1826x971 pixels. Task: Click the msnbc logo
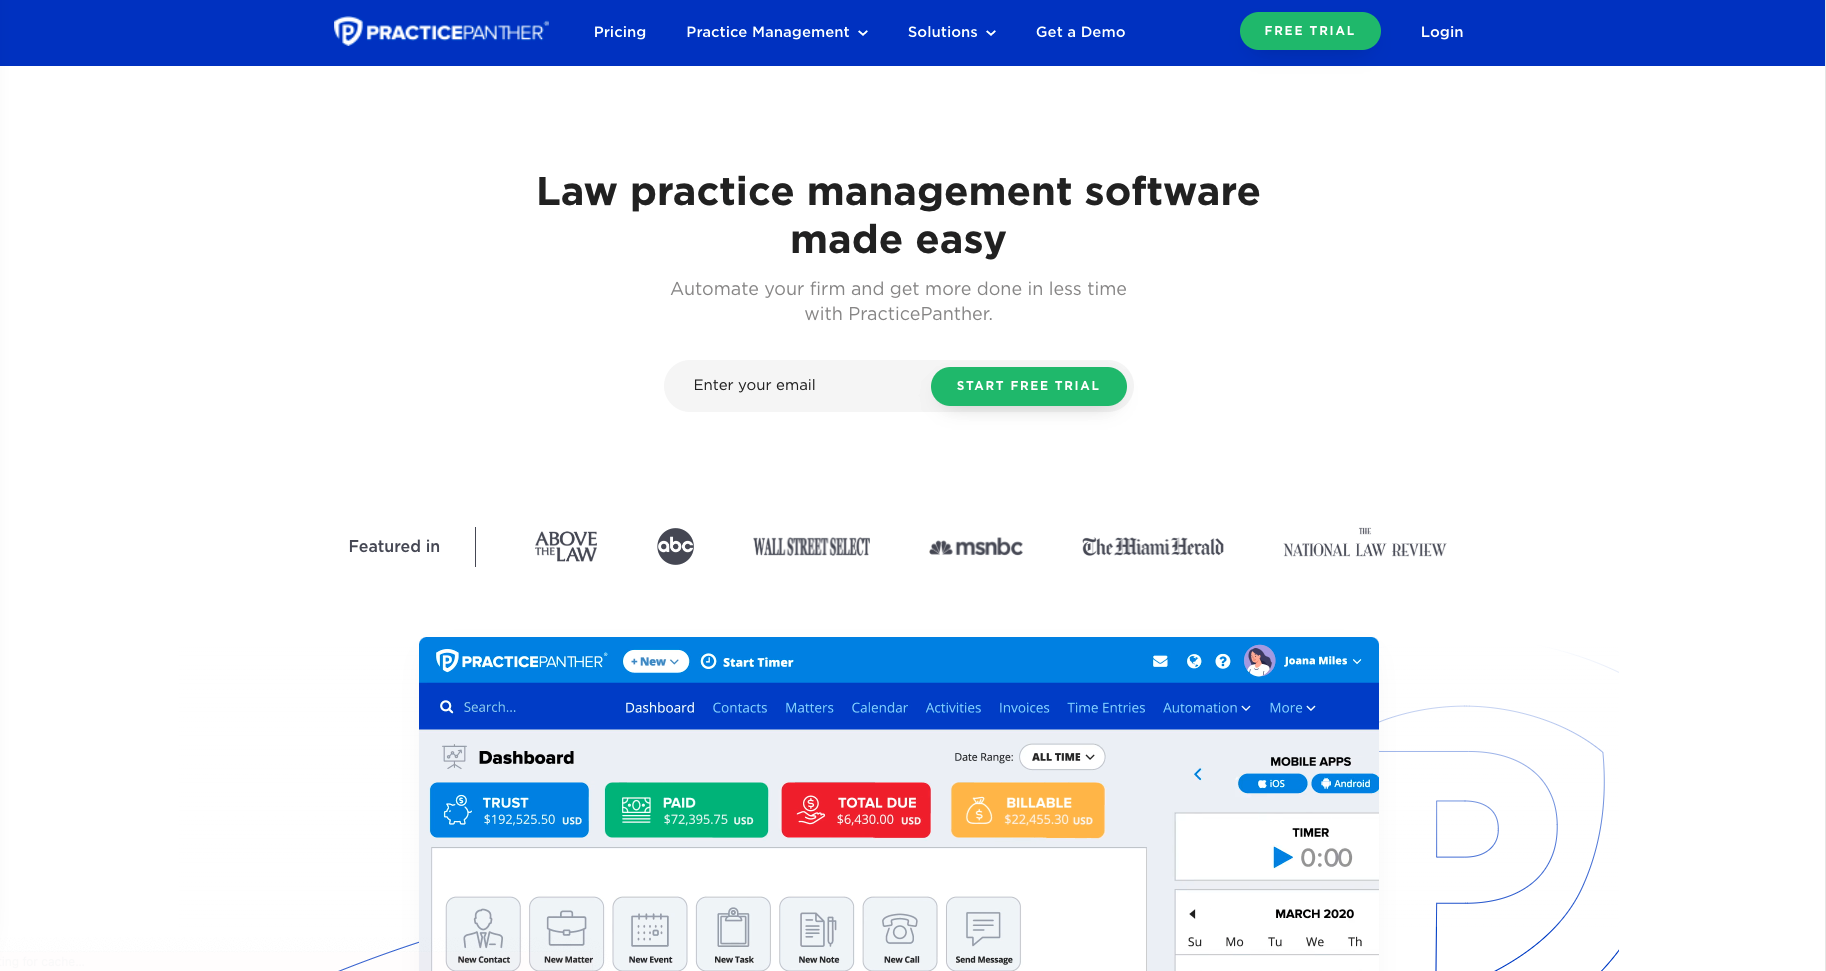[x=976, y=547]
